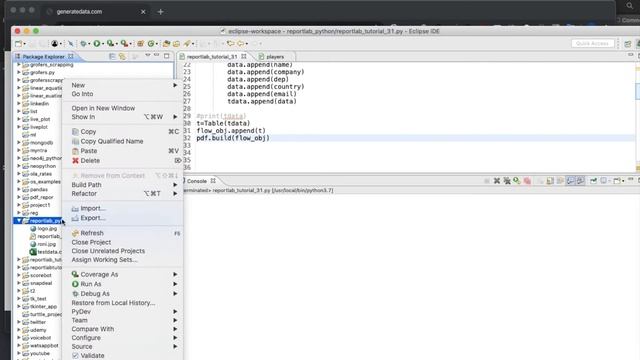Click the Remove Launch icon in Console
This screenshot has width=640, height=360.
pos(497,181)
